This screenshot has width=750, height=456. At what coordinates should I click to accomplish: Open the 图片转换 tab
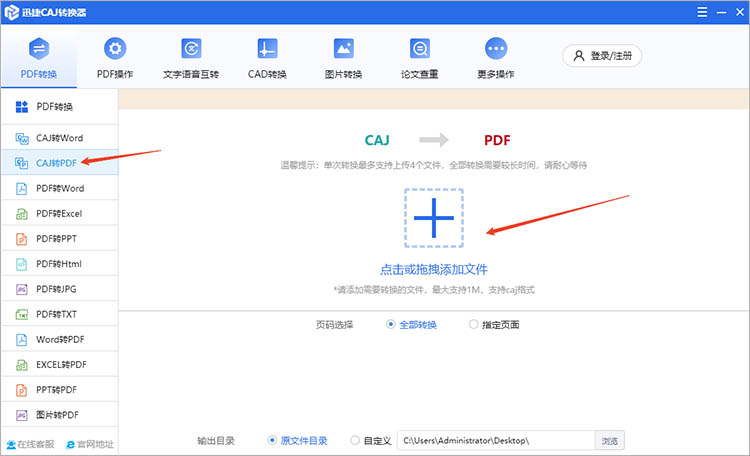(x=343, y=58)
